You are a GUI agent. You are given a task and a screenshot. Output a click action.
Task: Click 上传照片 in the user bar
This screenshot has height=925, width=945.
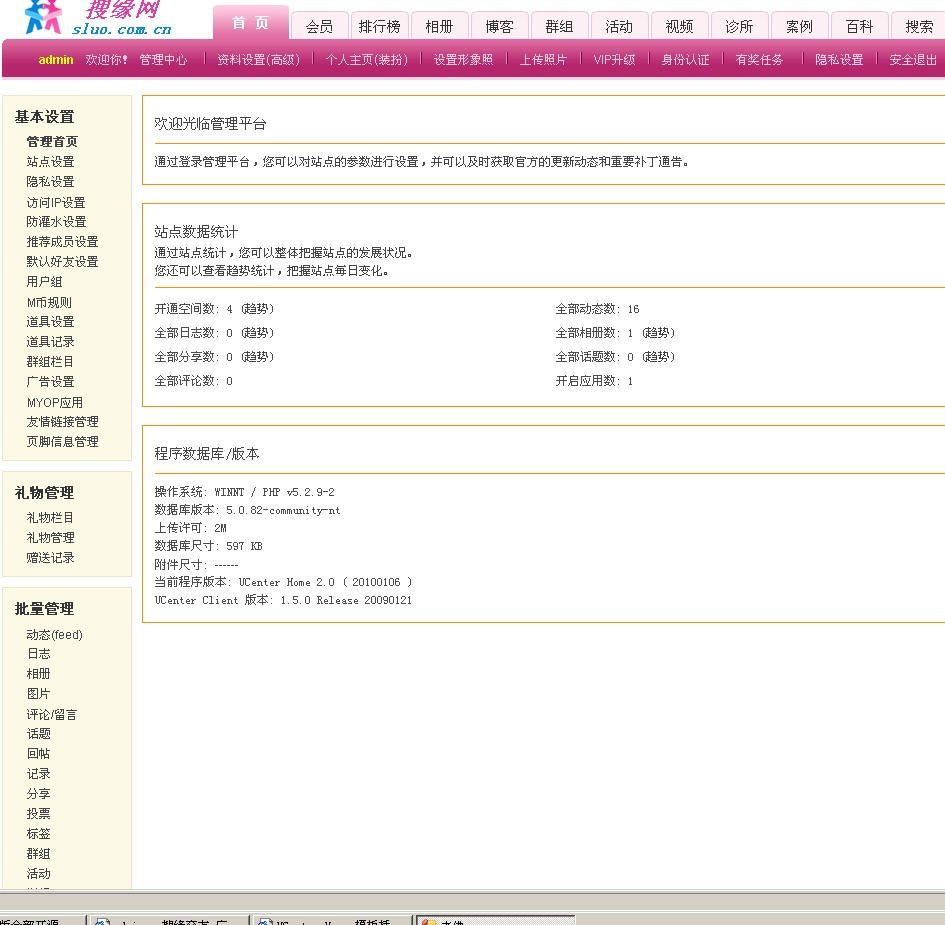[x=543, y=60]
